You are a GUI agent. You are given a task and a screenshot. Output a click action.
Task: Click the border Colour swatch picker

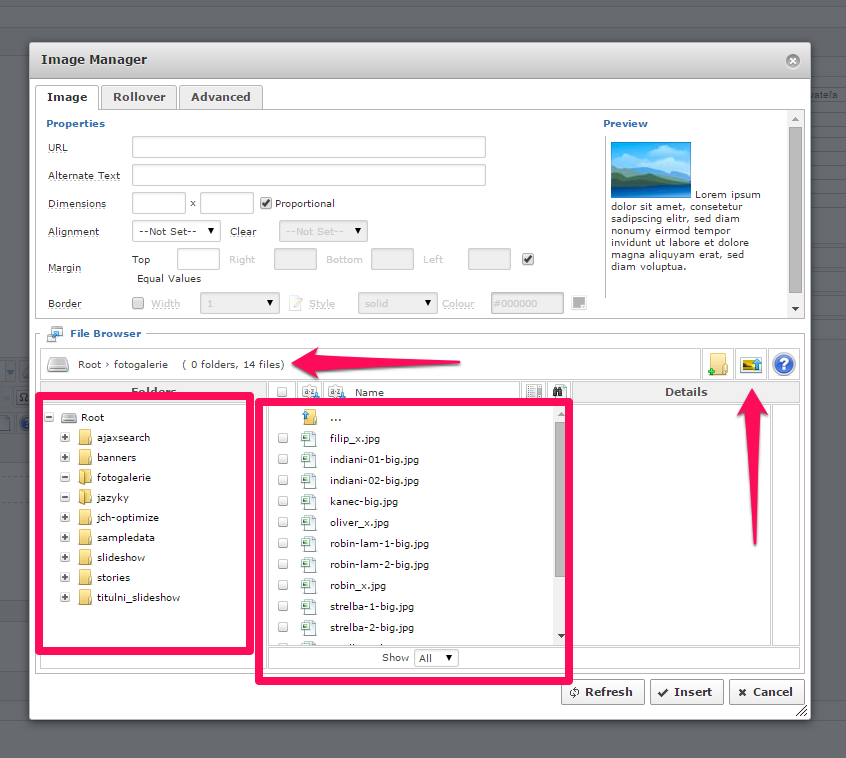(x=578, y=303)
